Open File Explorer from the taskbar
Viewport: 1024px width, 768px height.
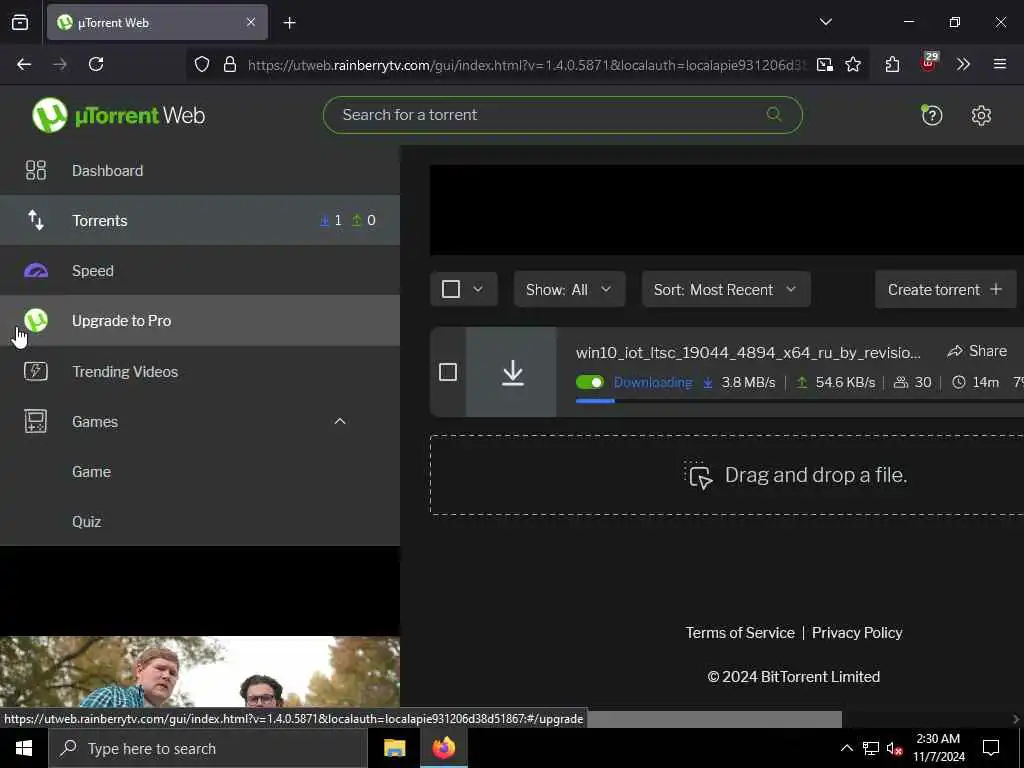394,748
